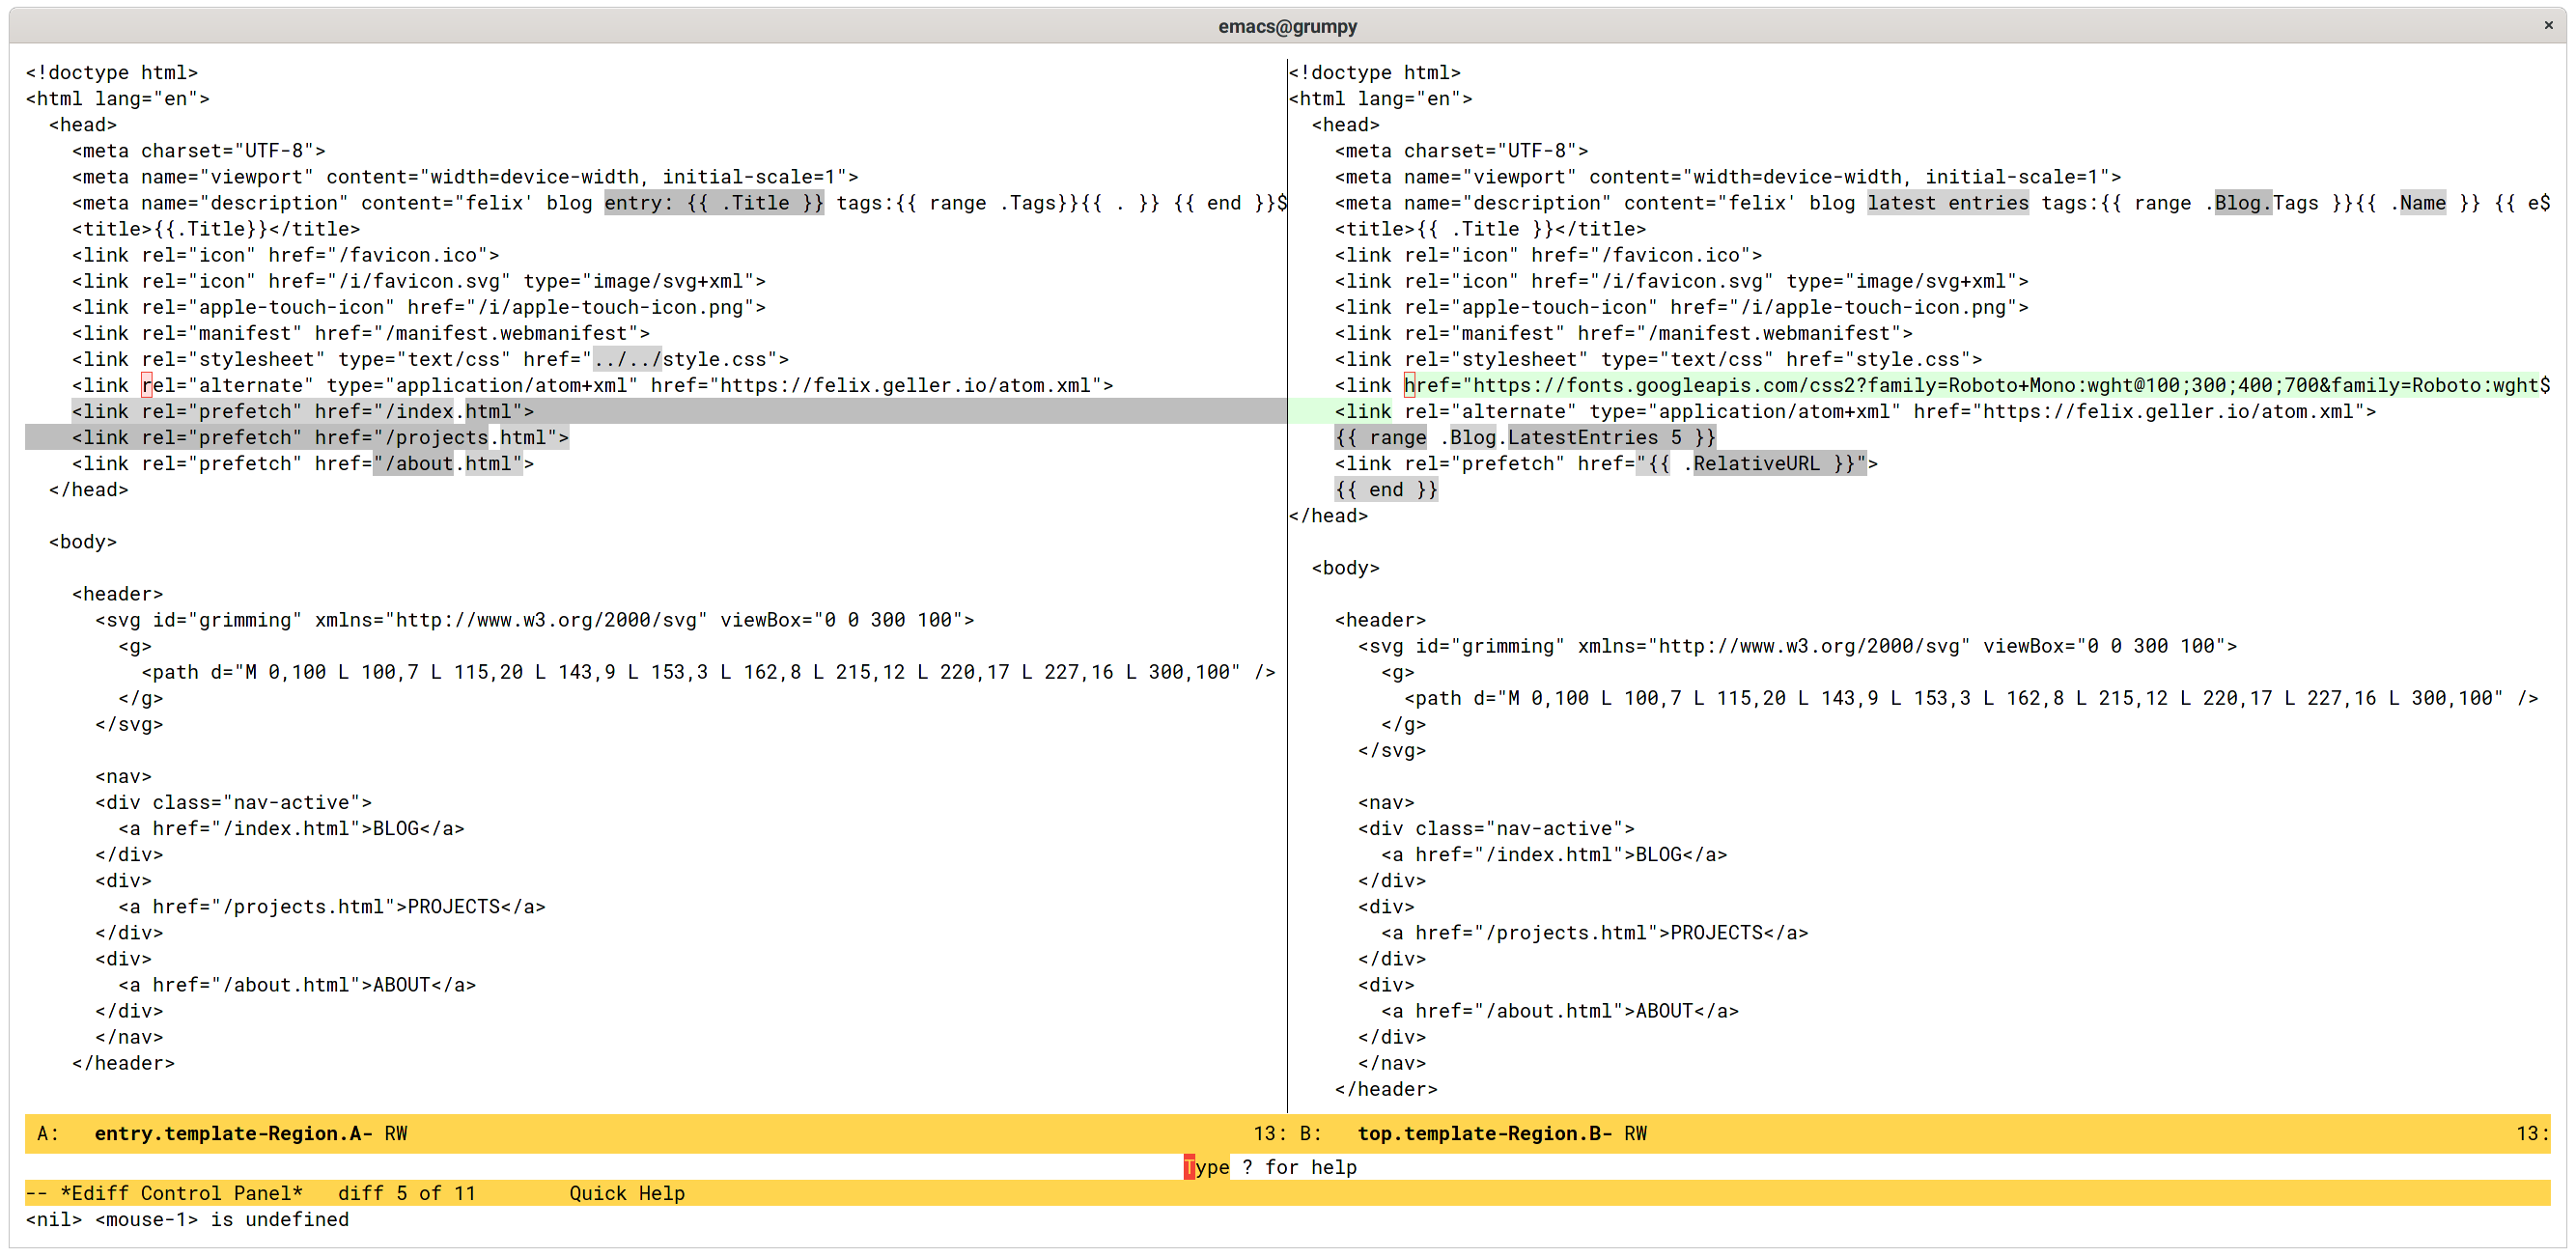Click right pane '<html lang="en">' line
Viewport: 2576px width, 1257px height.
[1380, 98]
